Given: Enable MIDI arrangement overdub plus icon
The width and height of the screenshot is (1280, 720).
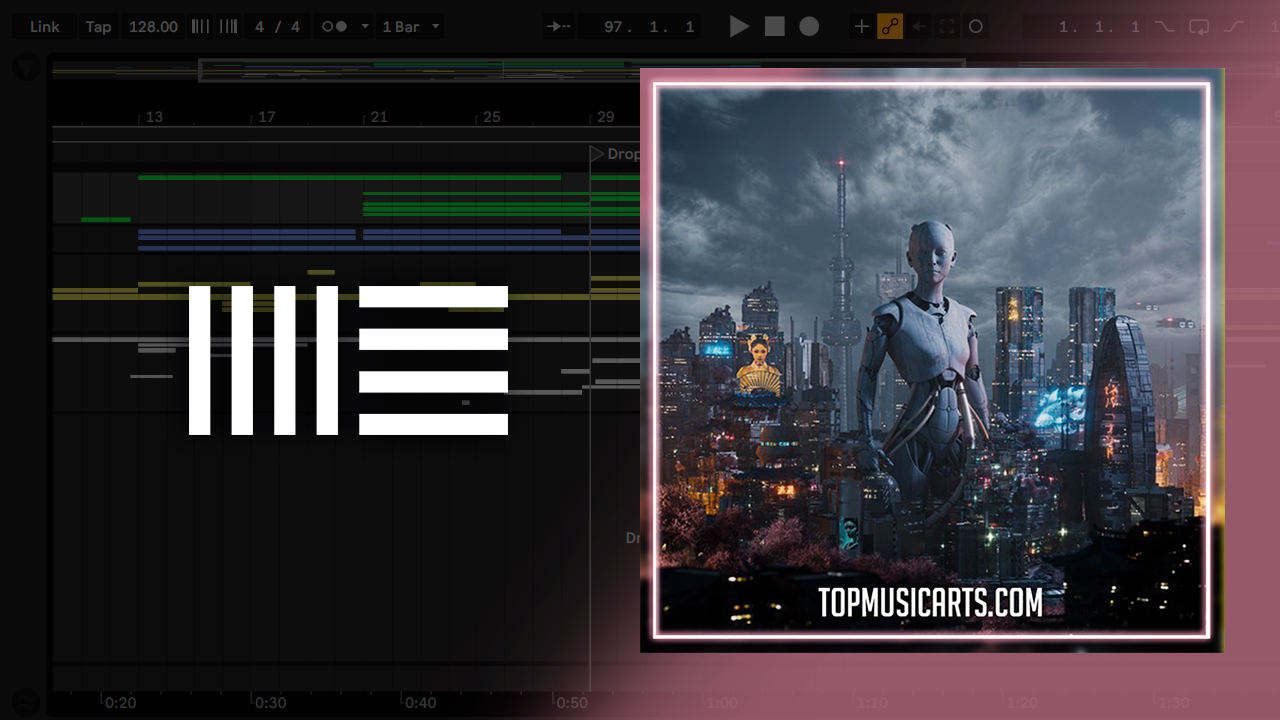Looking at the screenshot, I should (861, 27).
